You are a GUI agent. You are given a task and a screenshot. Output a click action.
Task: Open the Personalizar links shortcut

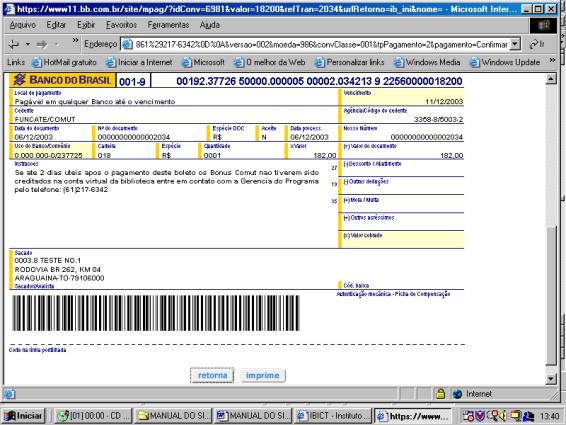pyautogui.click(x=349, y=62)
